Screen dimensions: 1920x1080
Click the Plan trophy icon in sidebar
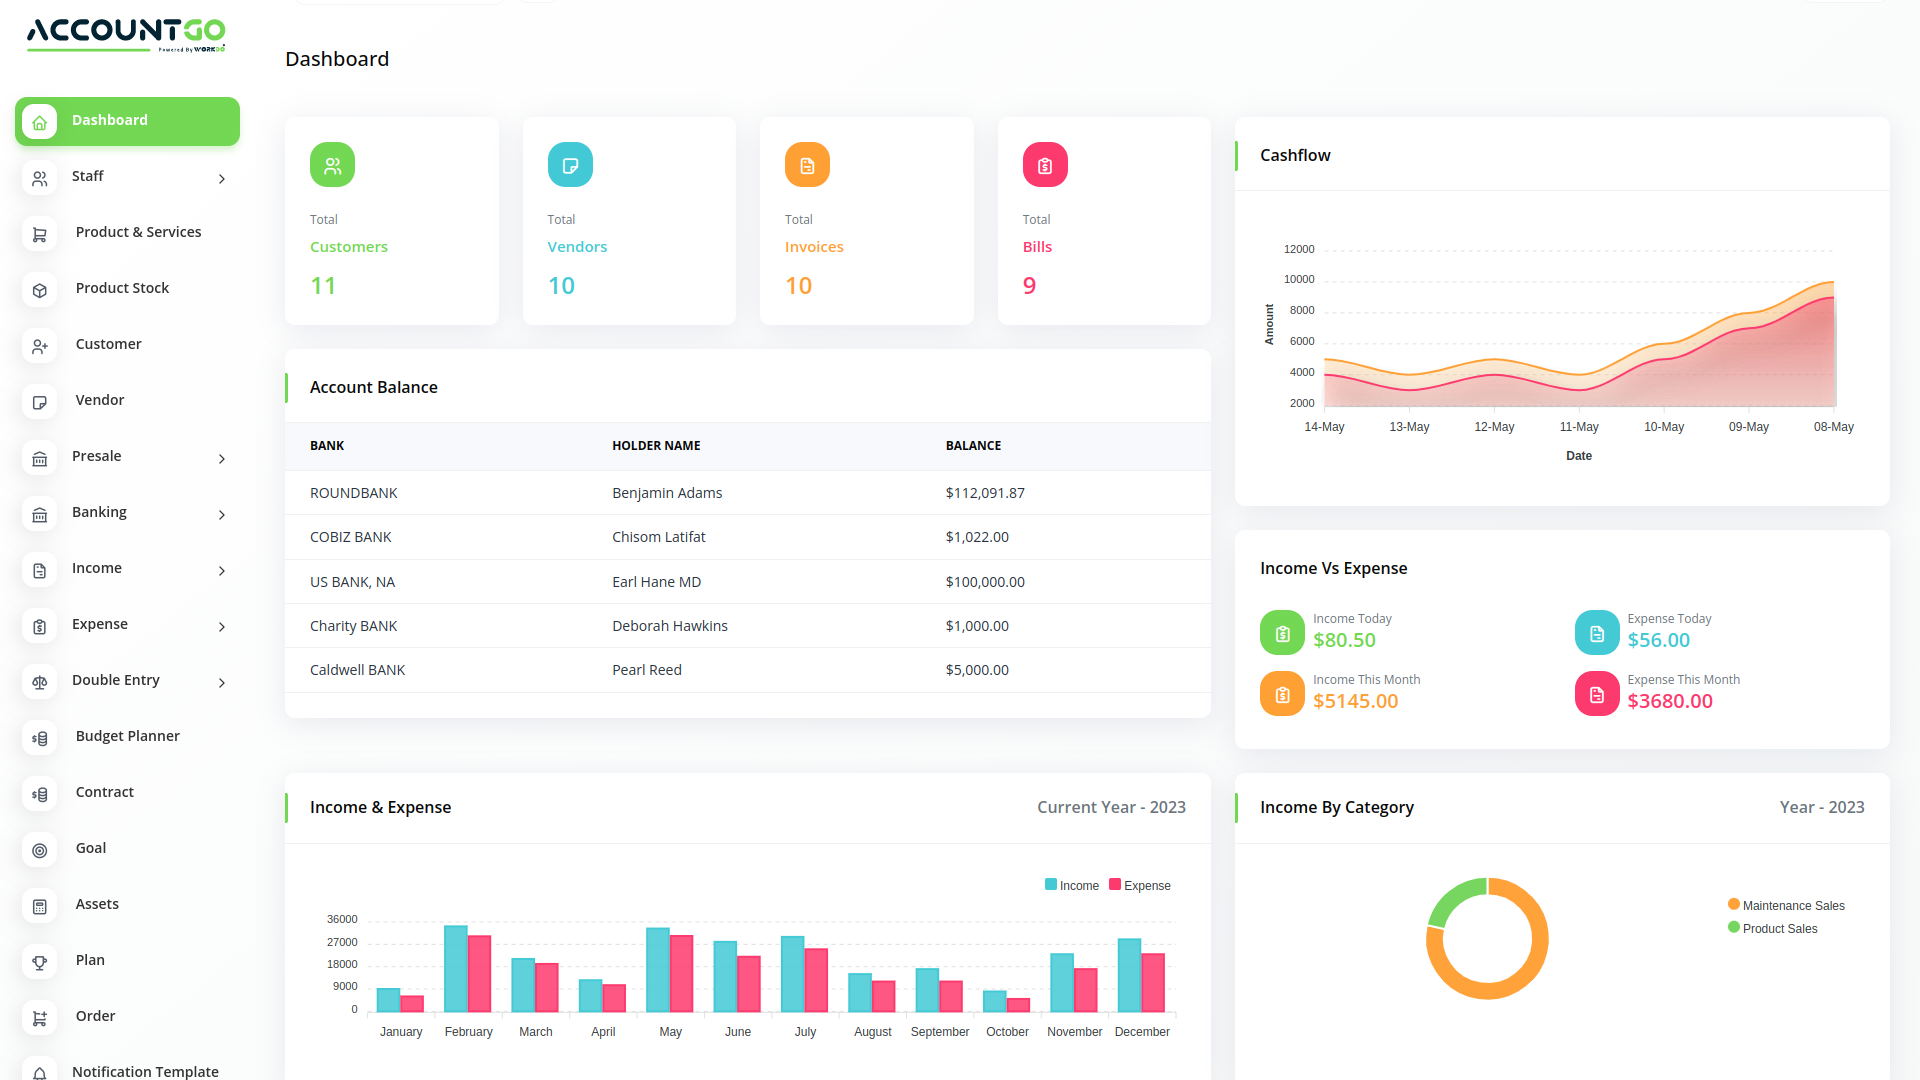pos(40,962)
